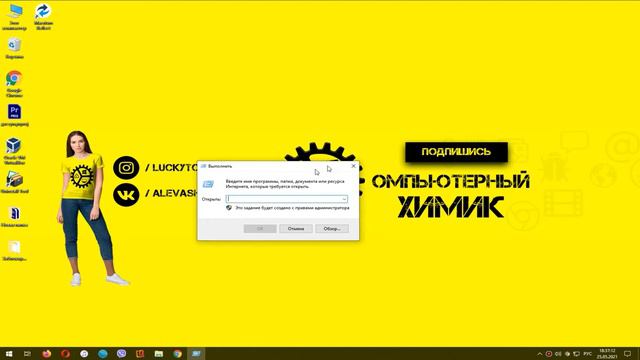Open the notification center icon
The image size is (640, 360).
[628, 354]
